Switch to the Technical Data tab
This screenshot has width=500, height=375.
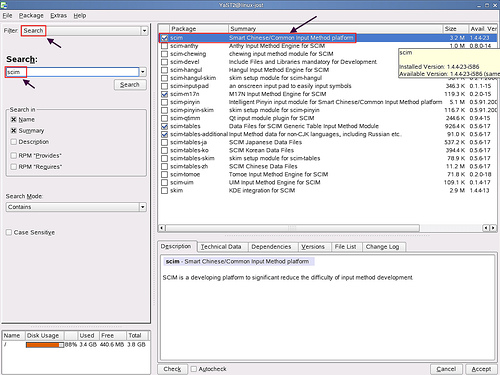(221, 247)
